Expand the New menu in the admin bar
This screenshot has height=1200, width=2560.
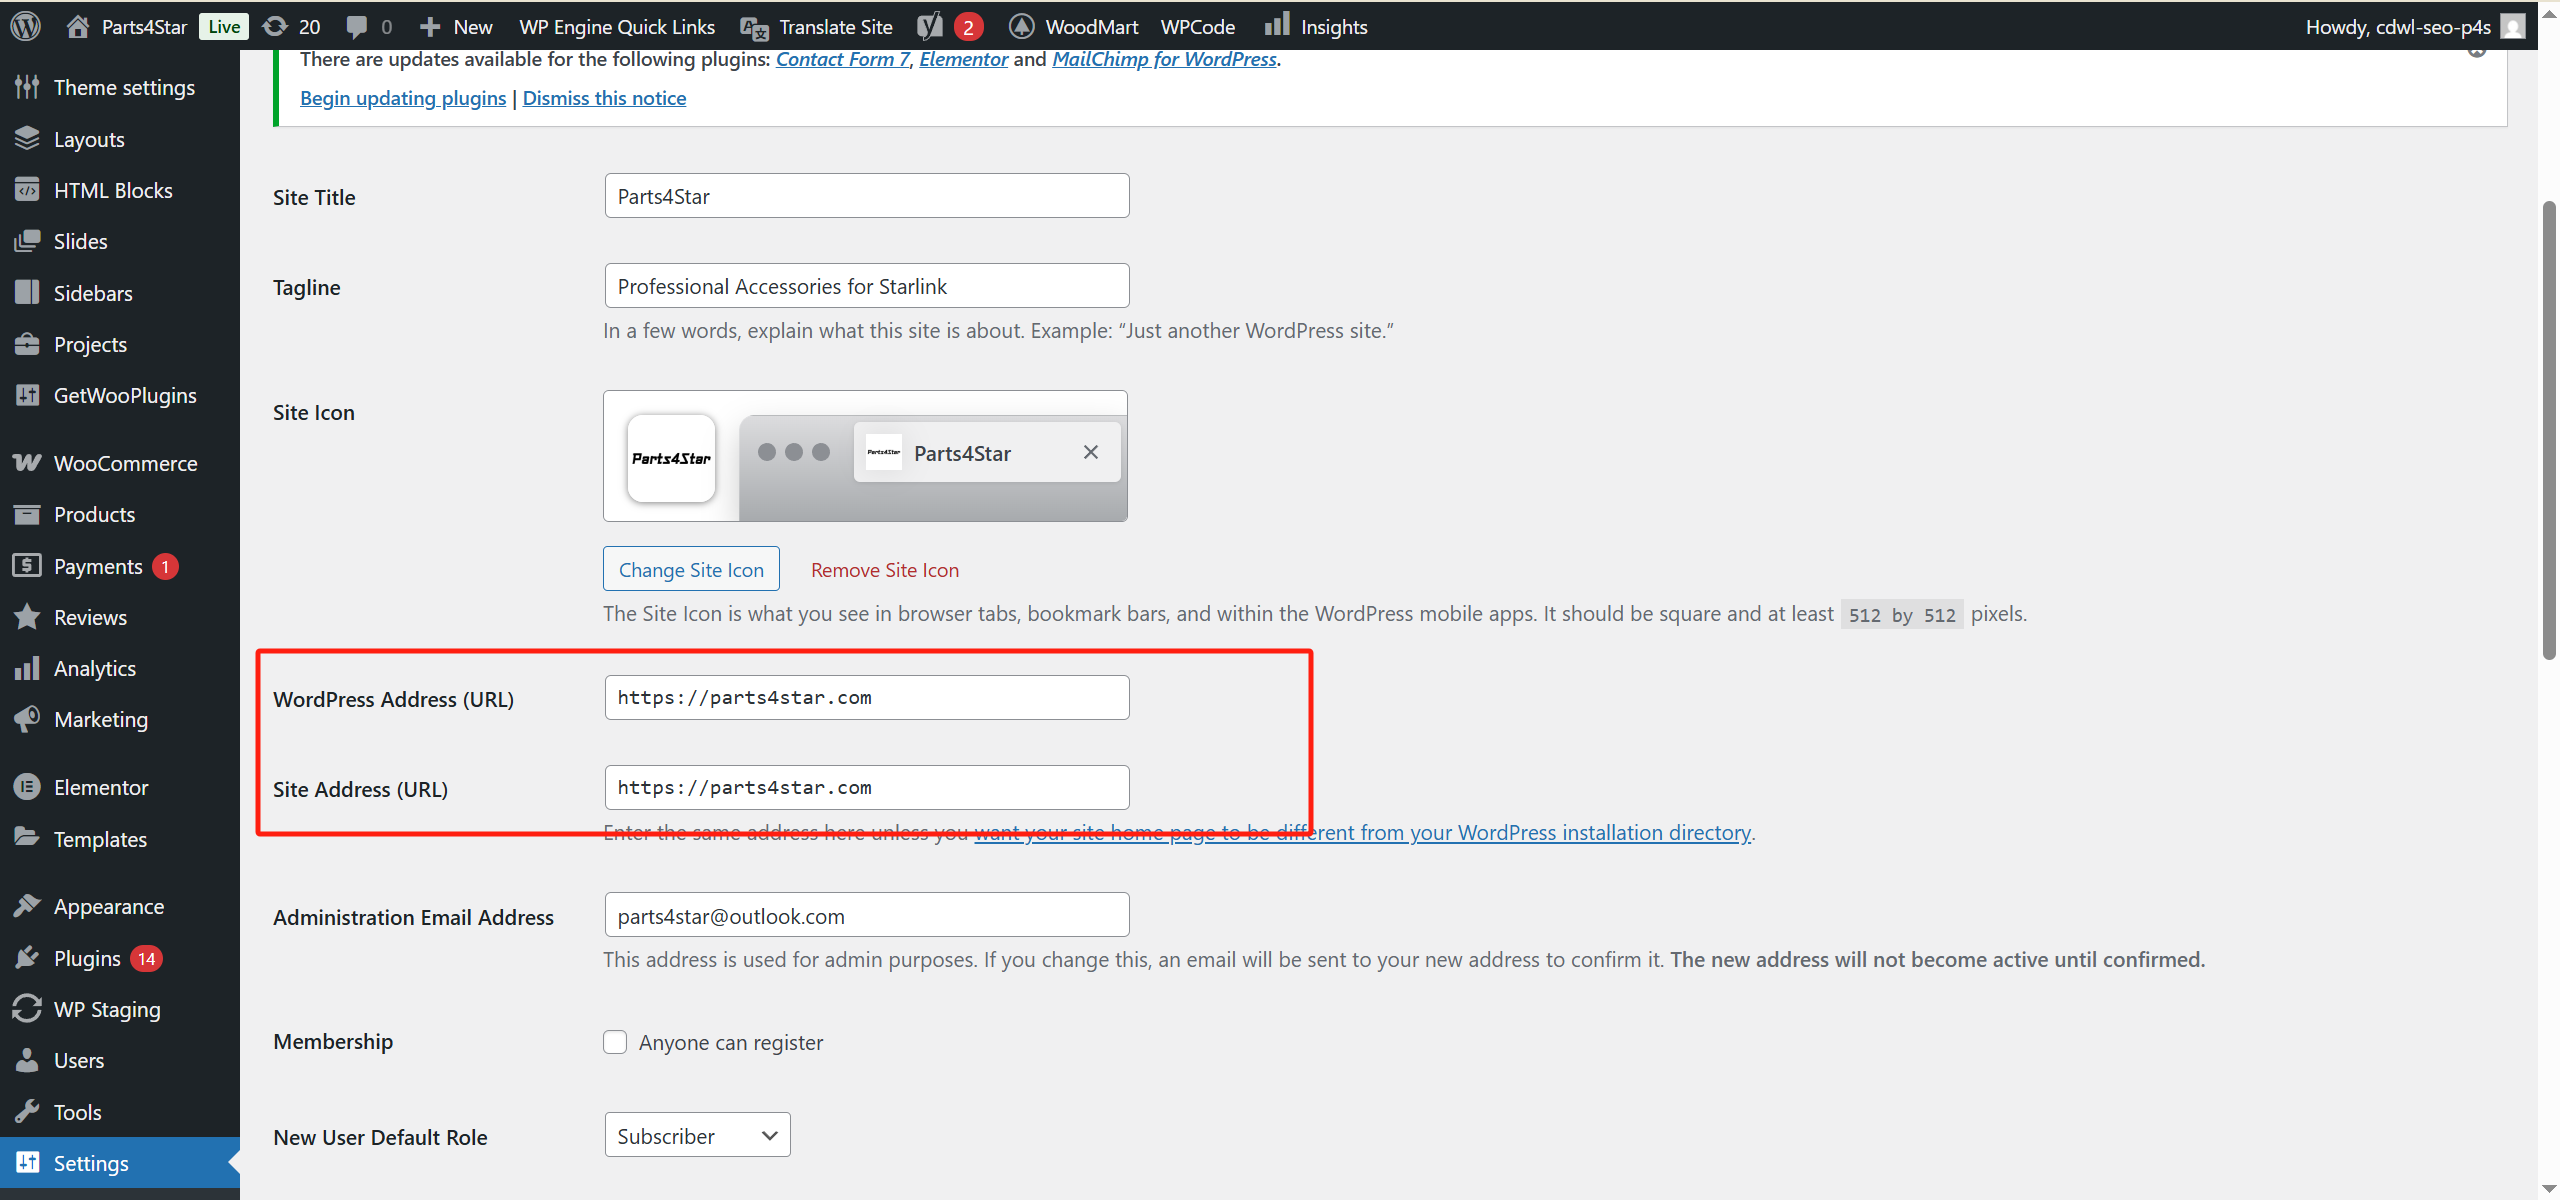pyautogui.click(x=455, y=26)
